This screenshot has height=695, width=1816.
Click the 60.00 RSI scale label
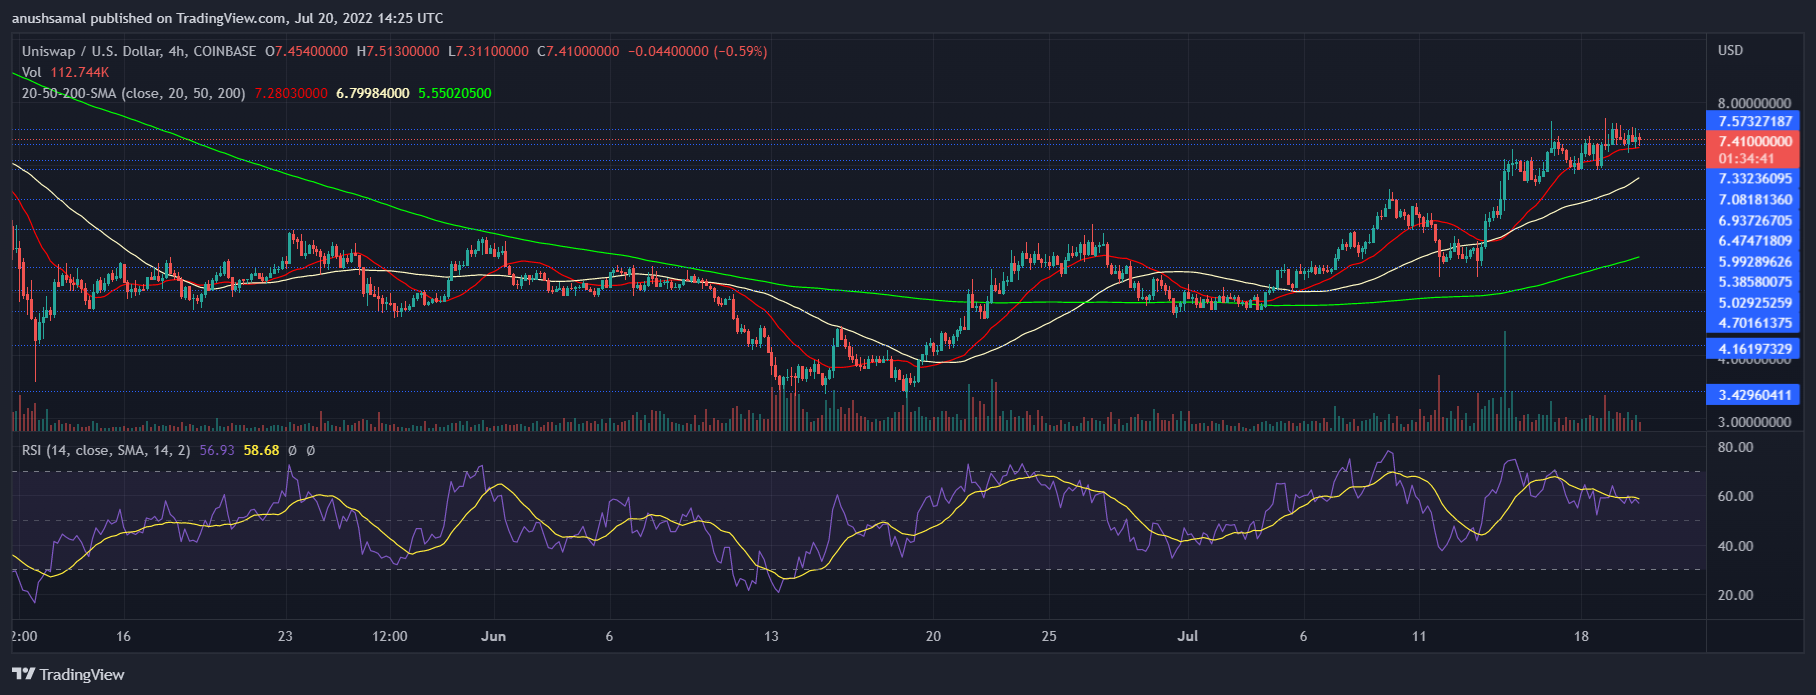coord(1735,496)
